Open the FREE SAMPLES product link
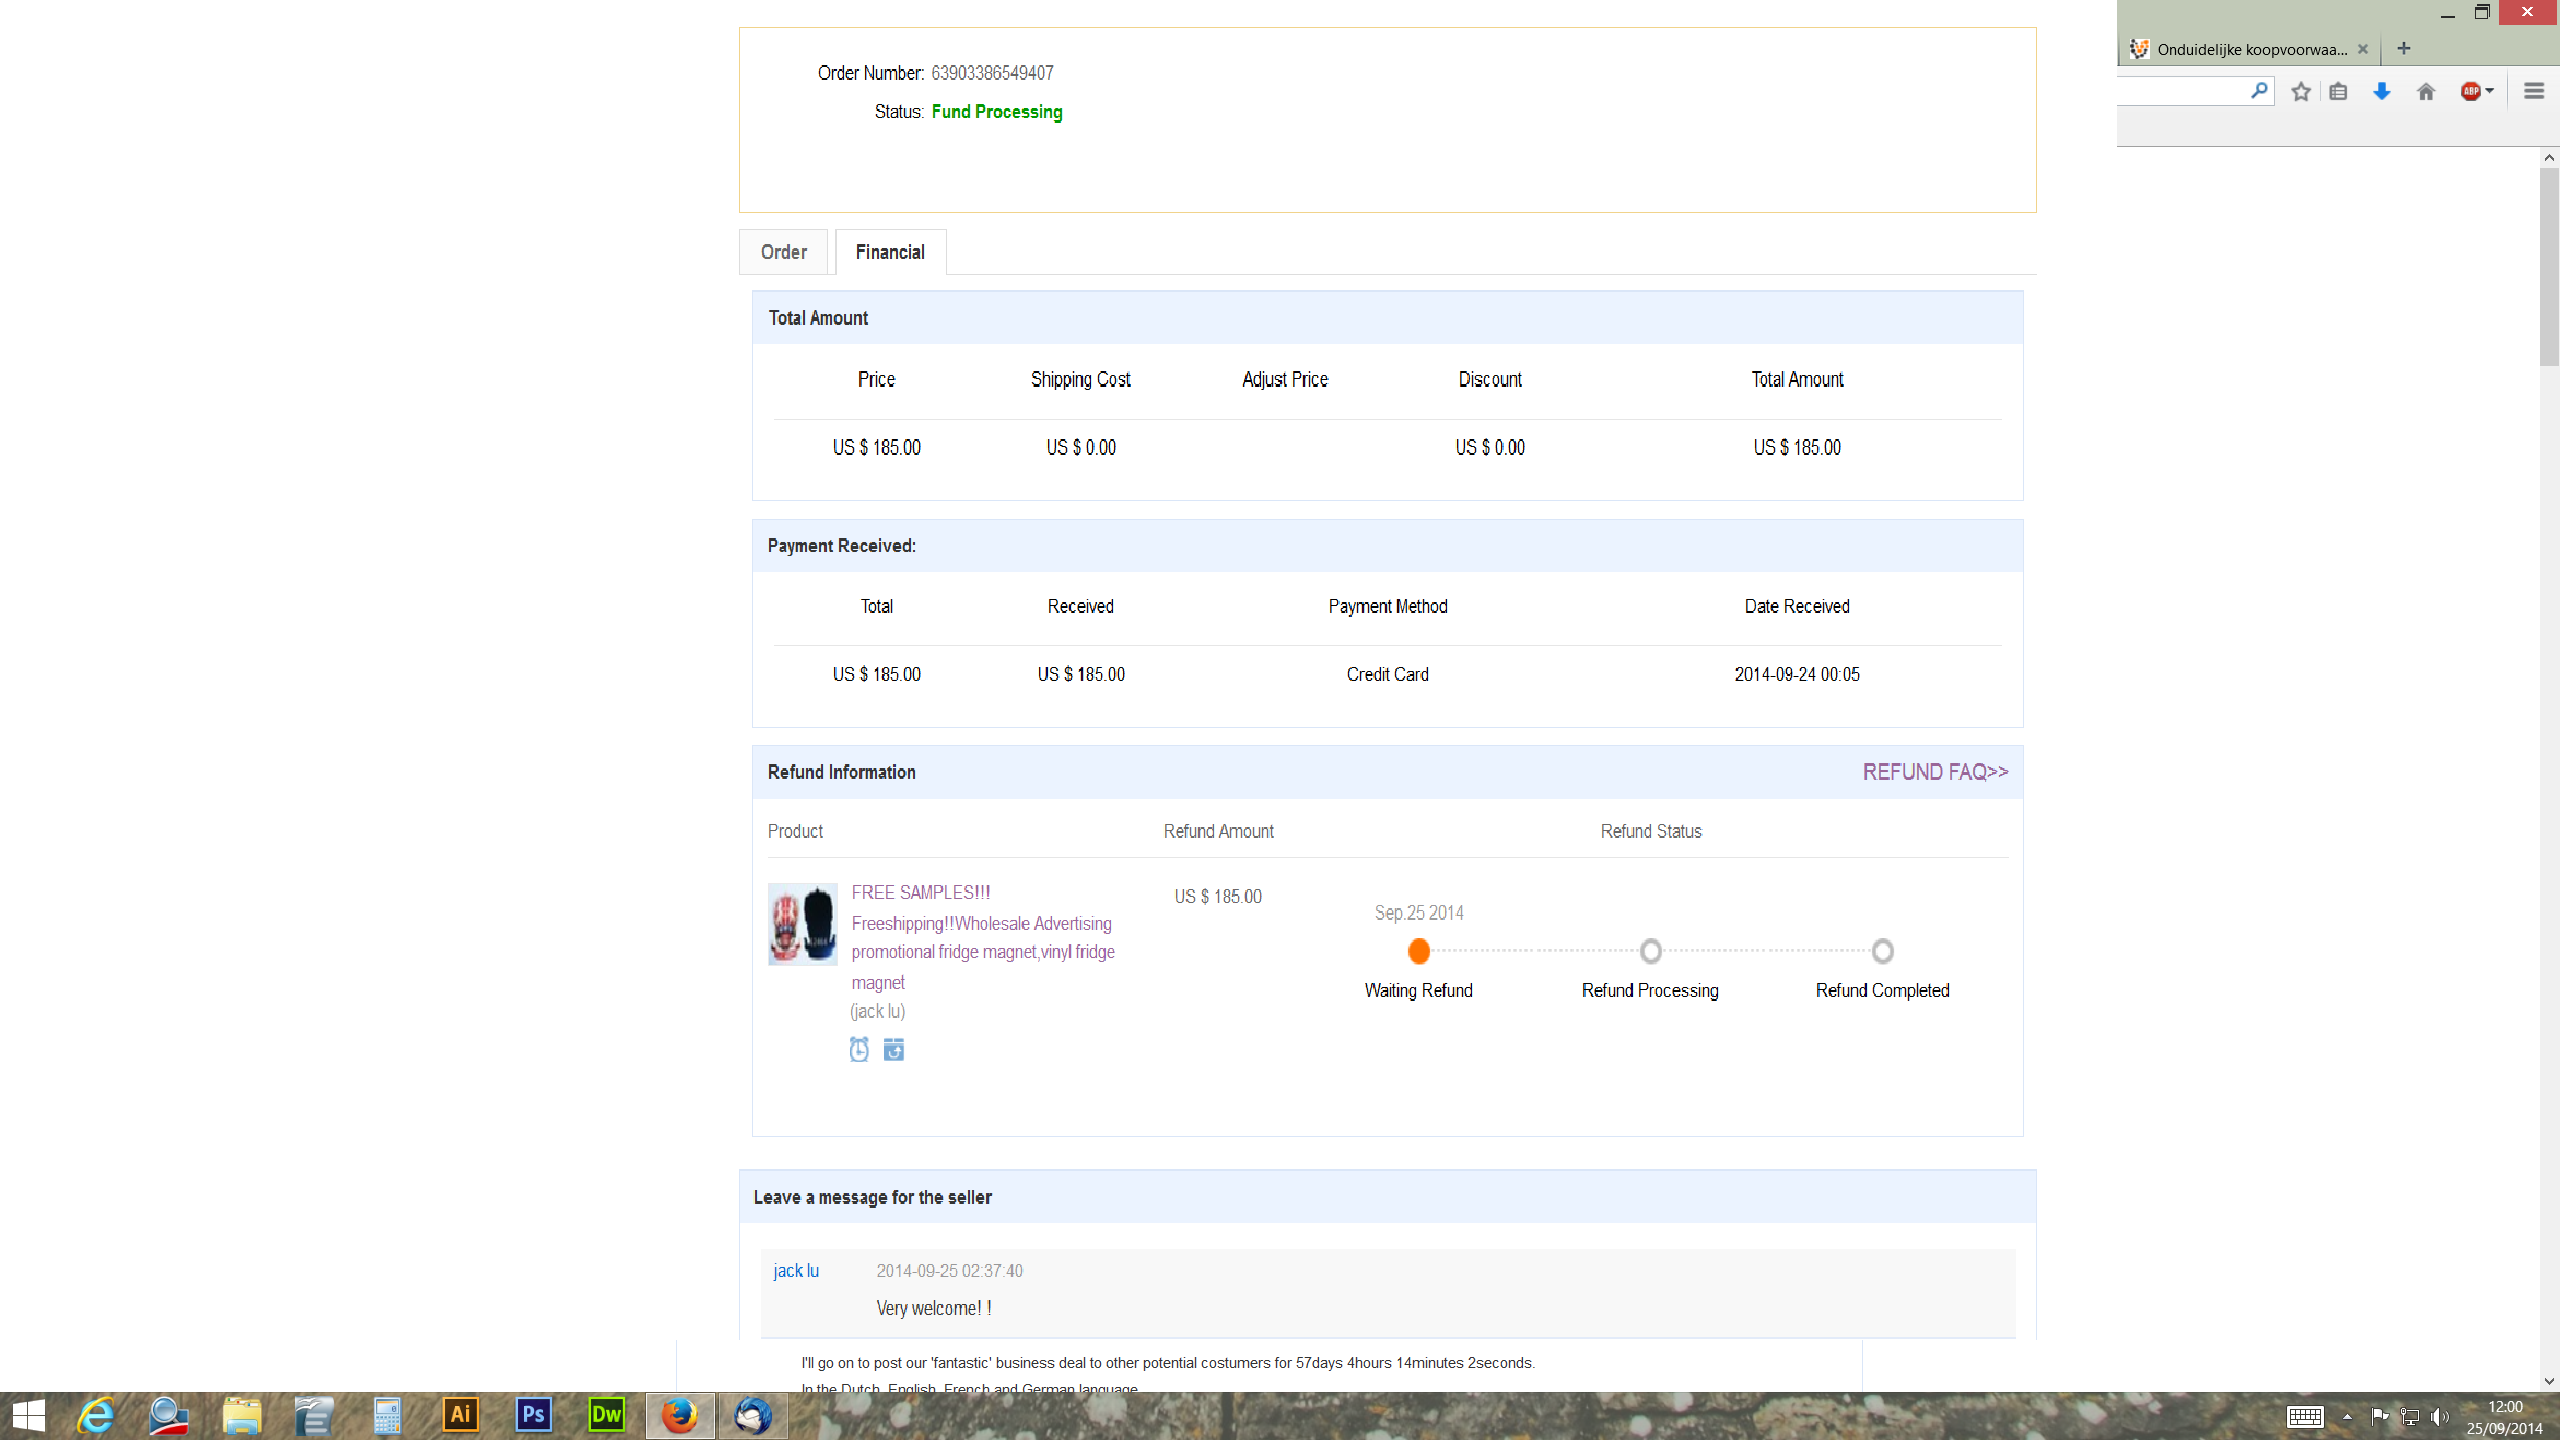The width and height of the screenshot is (2560, 1440). click(x=921, y=892)
